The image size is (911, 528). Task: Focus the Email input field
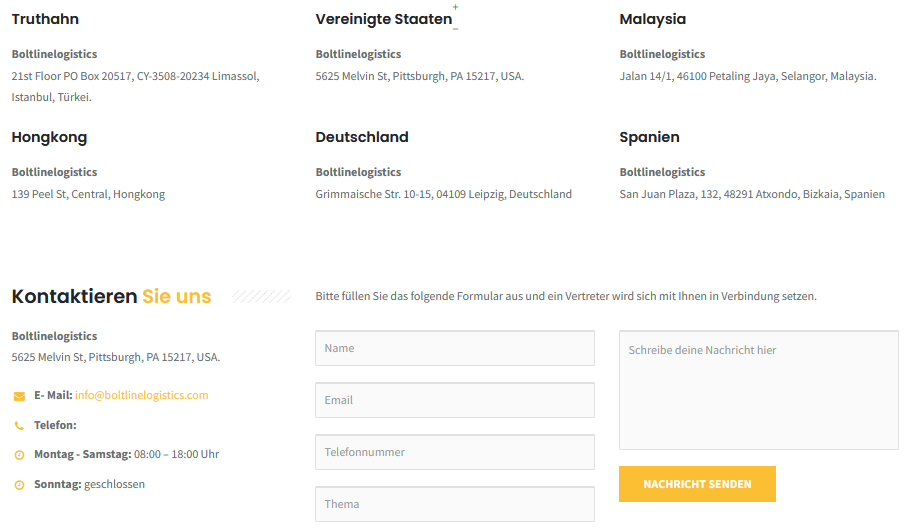point(455,400)
